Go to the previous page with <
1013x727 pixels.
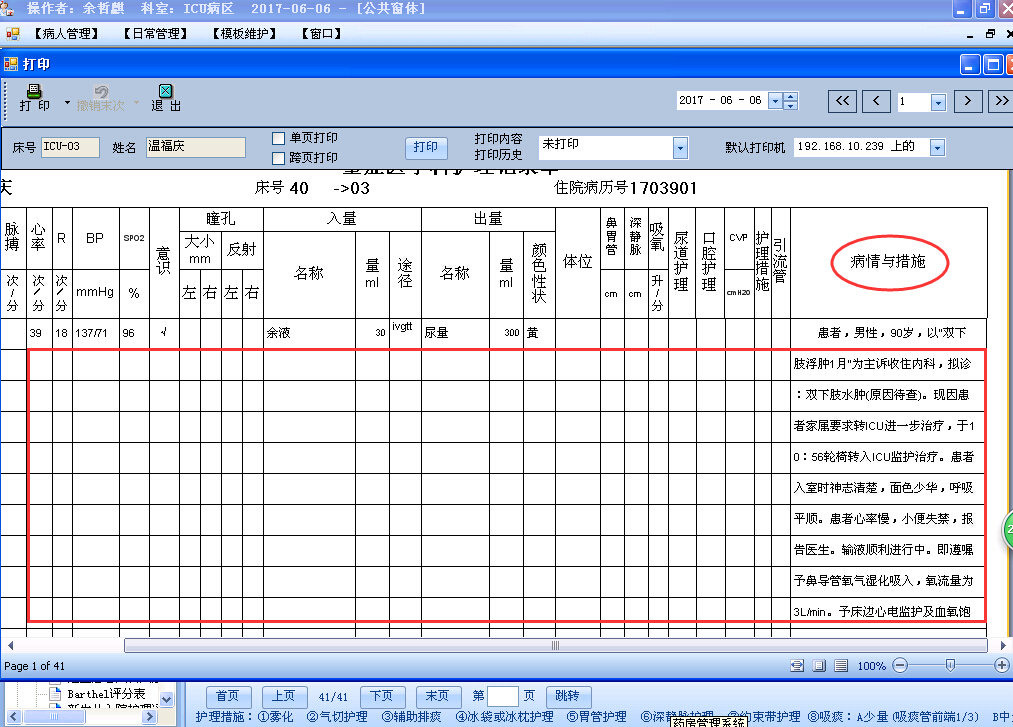[876, 101]
